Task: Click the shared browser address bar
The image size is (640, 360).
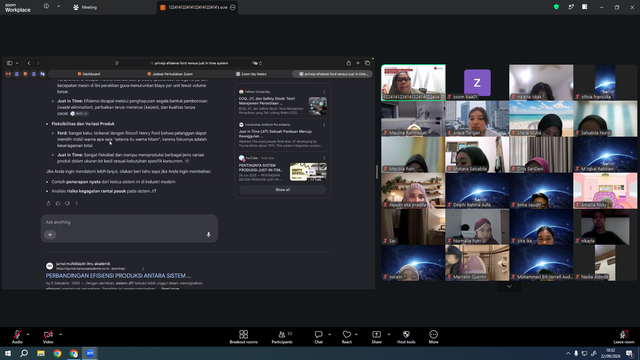Action: tap(190, 63)
